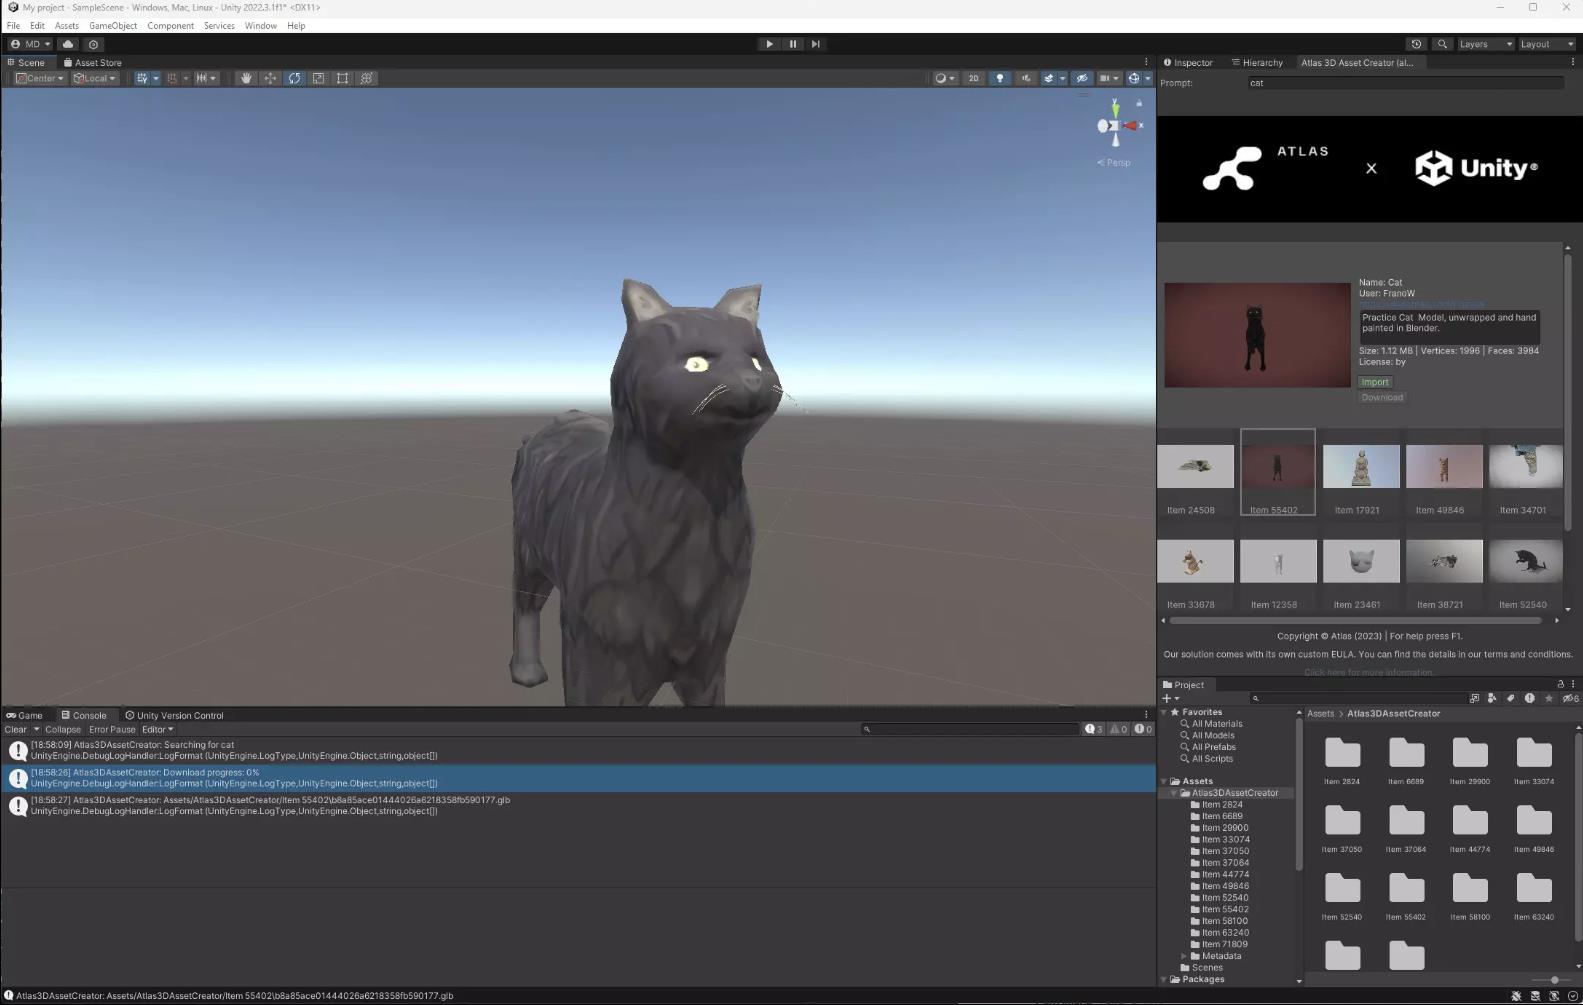Open the Layout dropdown
The width and height of the screenshot is (1583, 1005).
(1546, 44)
